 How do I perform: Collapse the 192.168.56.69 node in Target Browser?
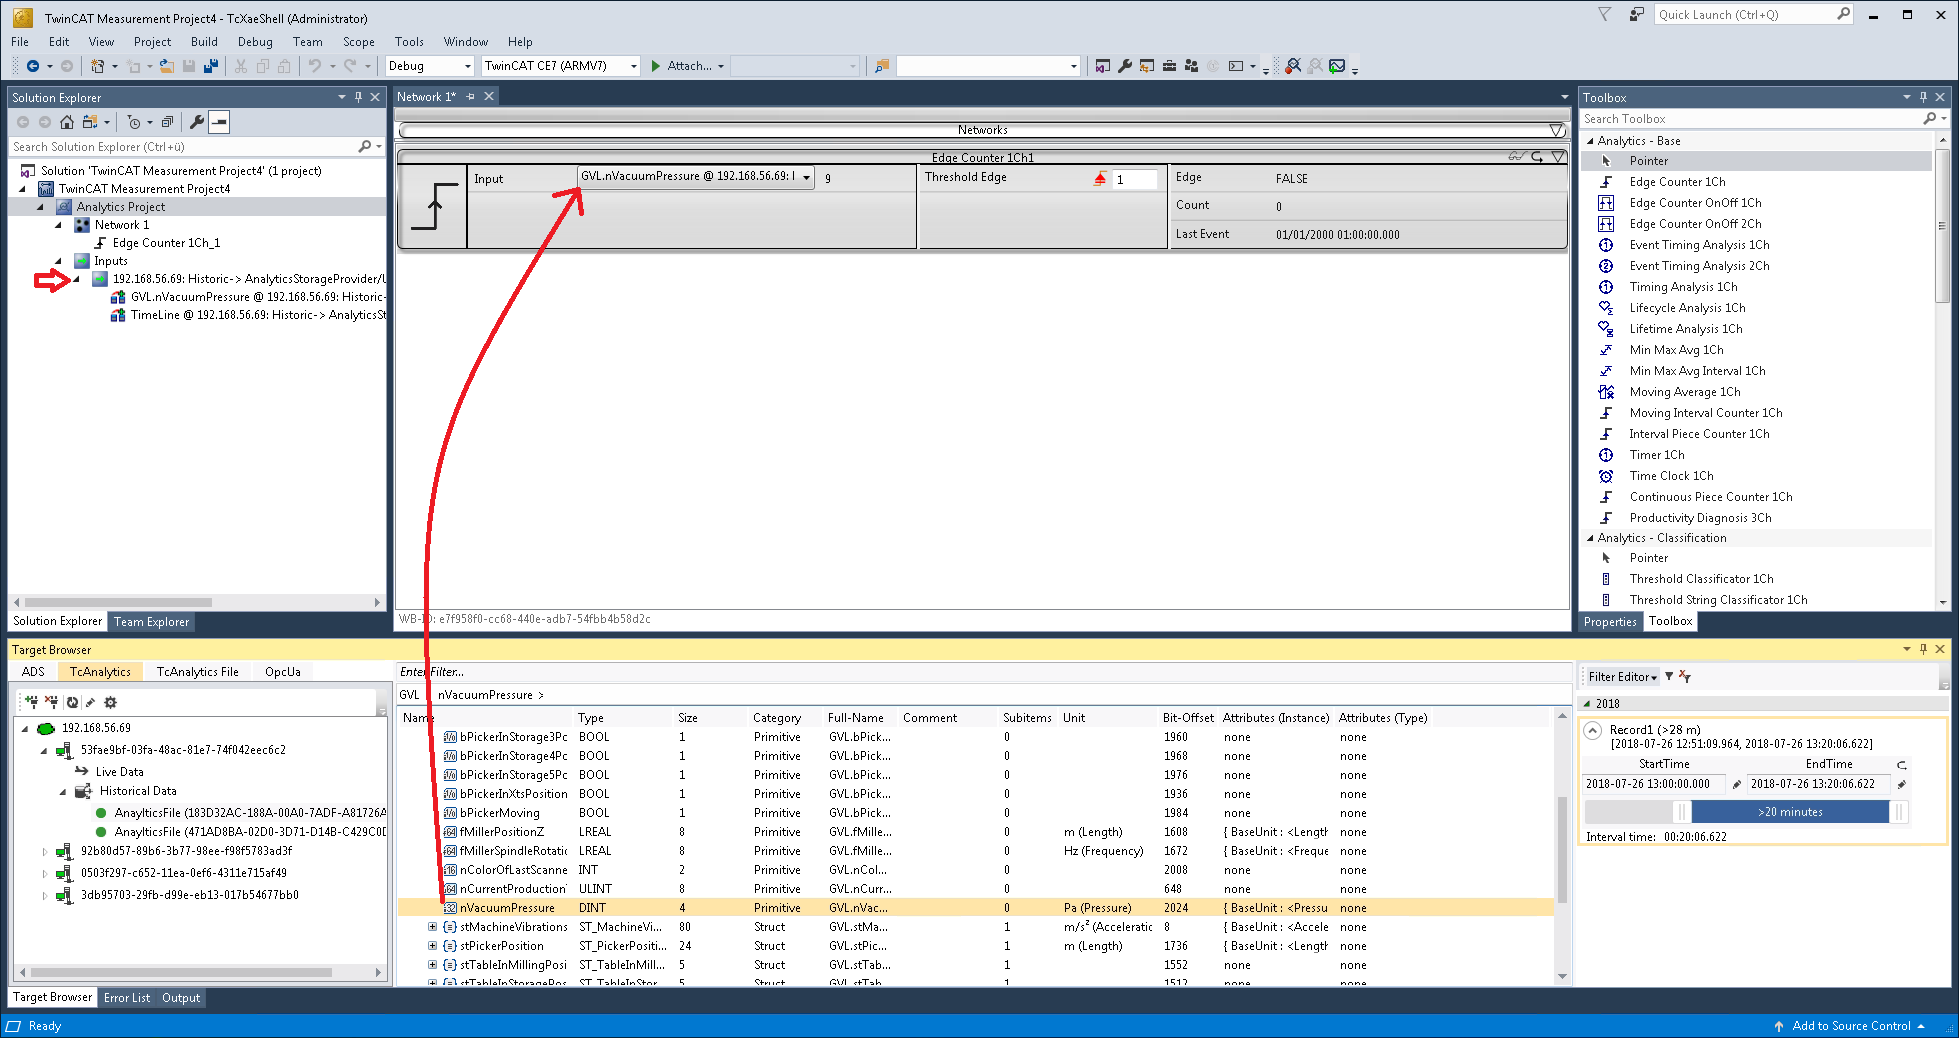pos(25,729)
